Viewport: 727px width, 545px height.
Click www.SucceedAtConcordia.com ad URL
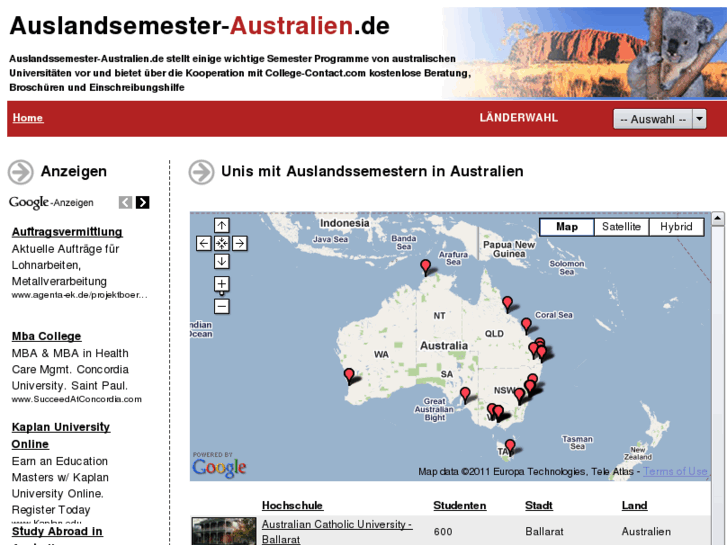(77, 399)
